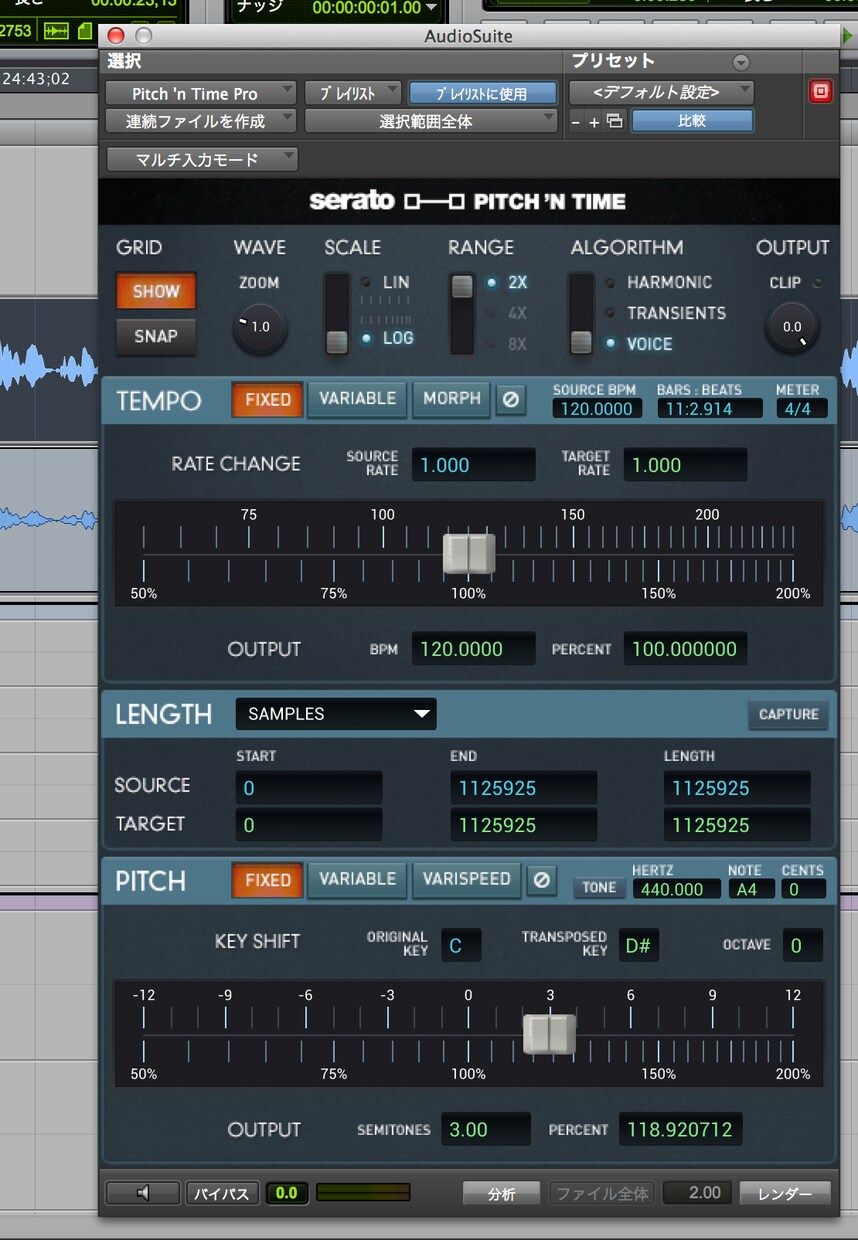Click the TRANSPOSED KEY field
Viewport: 858px width, 1240px height.
(x=638, y=945)
